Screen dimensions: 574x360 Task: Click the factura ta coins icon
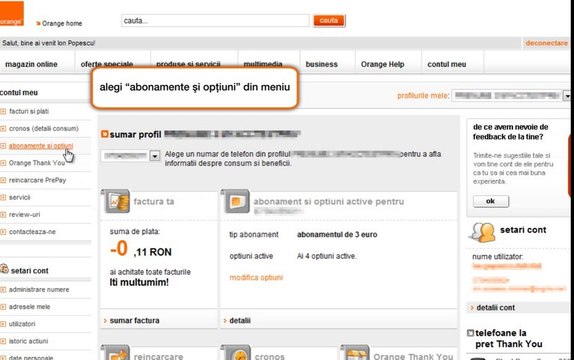pos(117,201)
